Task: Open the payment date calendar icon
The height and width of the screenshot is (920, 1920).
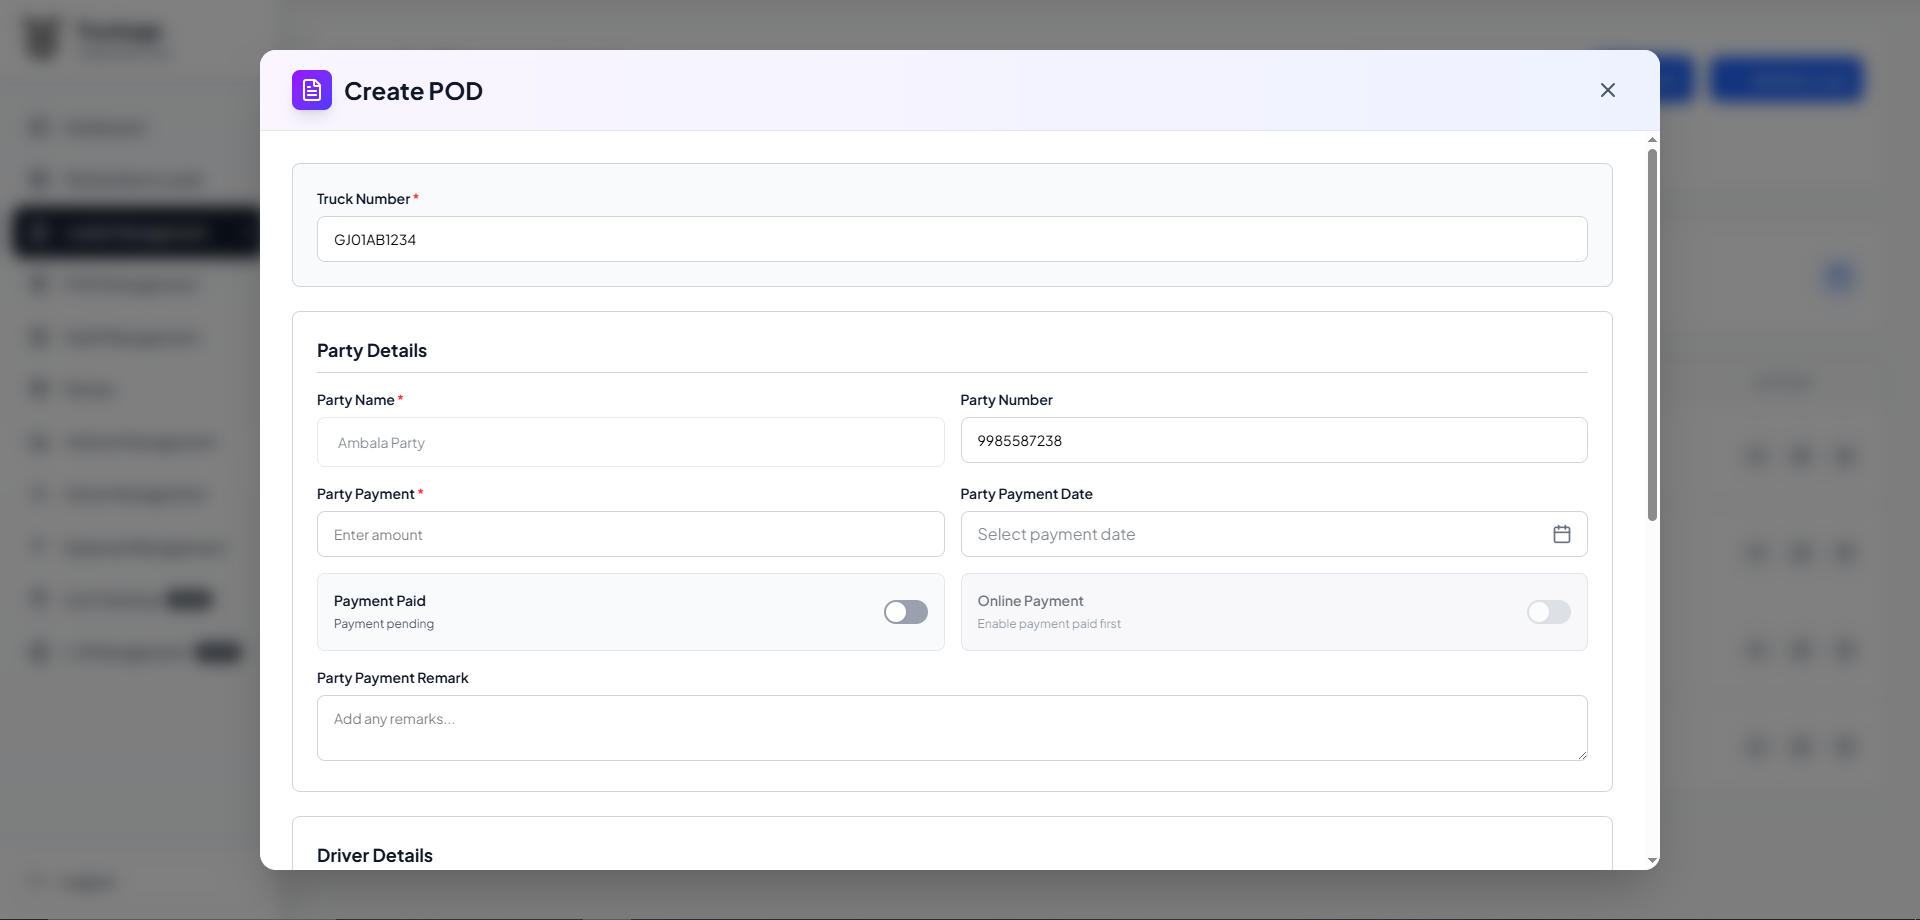Action: coord(1561,534)
